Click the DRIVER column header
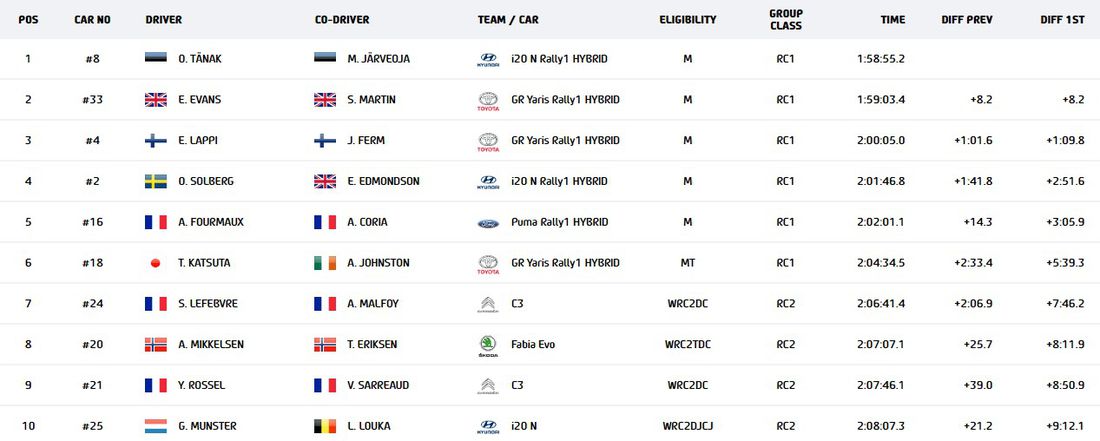Image resolution: width=1100 pixels, height=441 pixels. (163, 20)
